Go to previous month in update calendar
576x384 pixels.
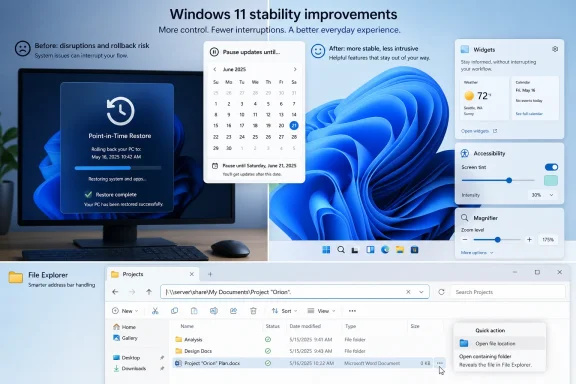215,69
